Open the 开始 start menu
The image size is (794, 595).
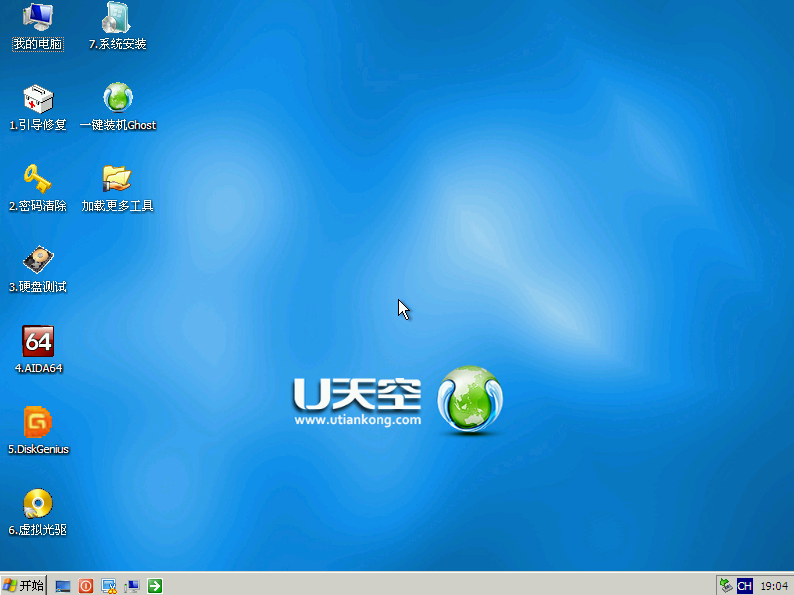[23, 585]
